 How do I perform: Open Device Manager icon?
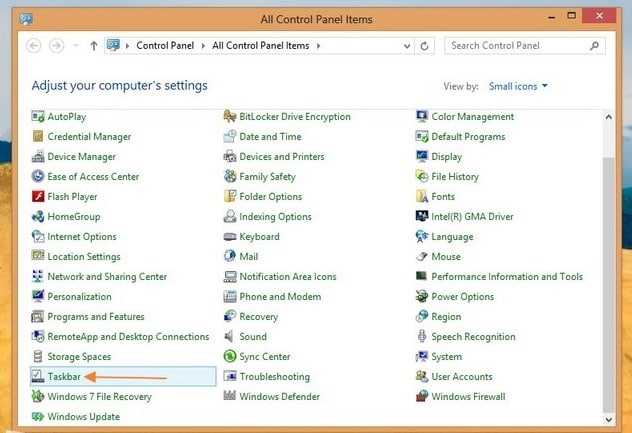38,156
